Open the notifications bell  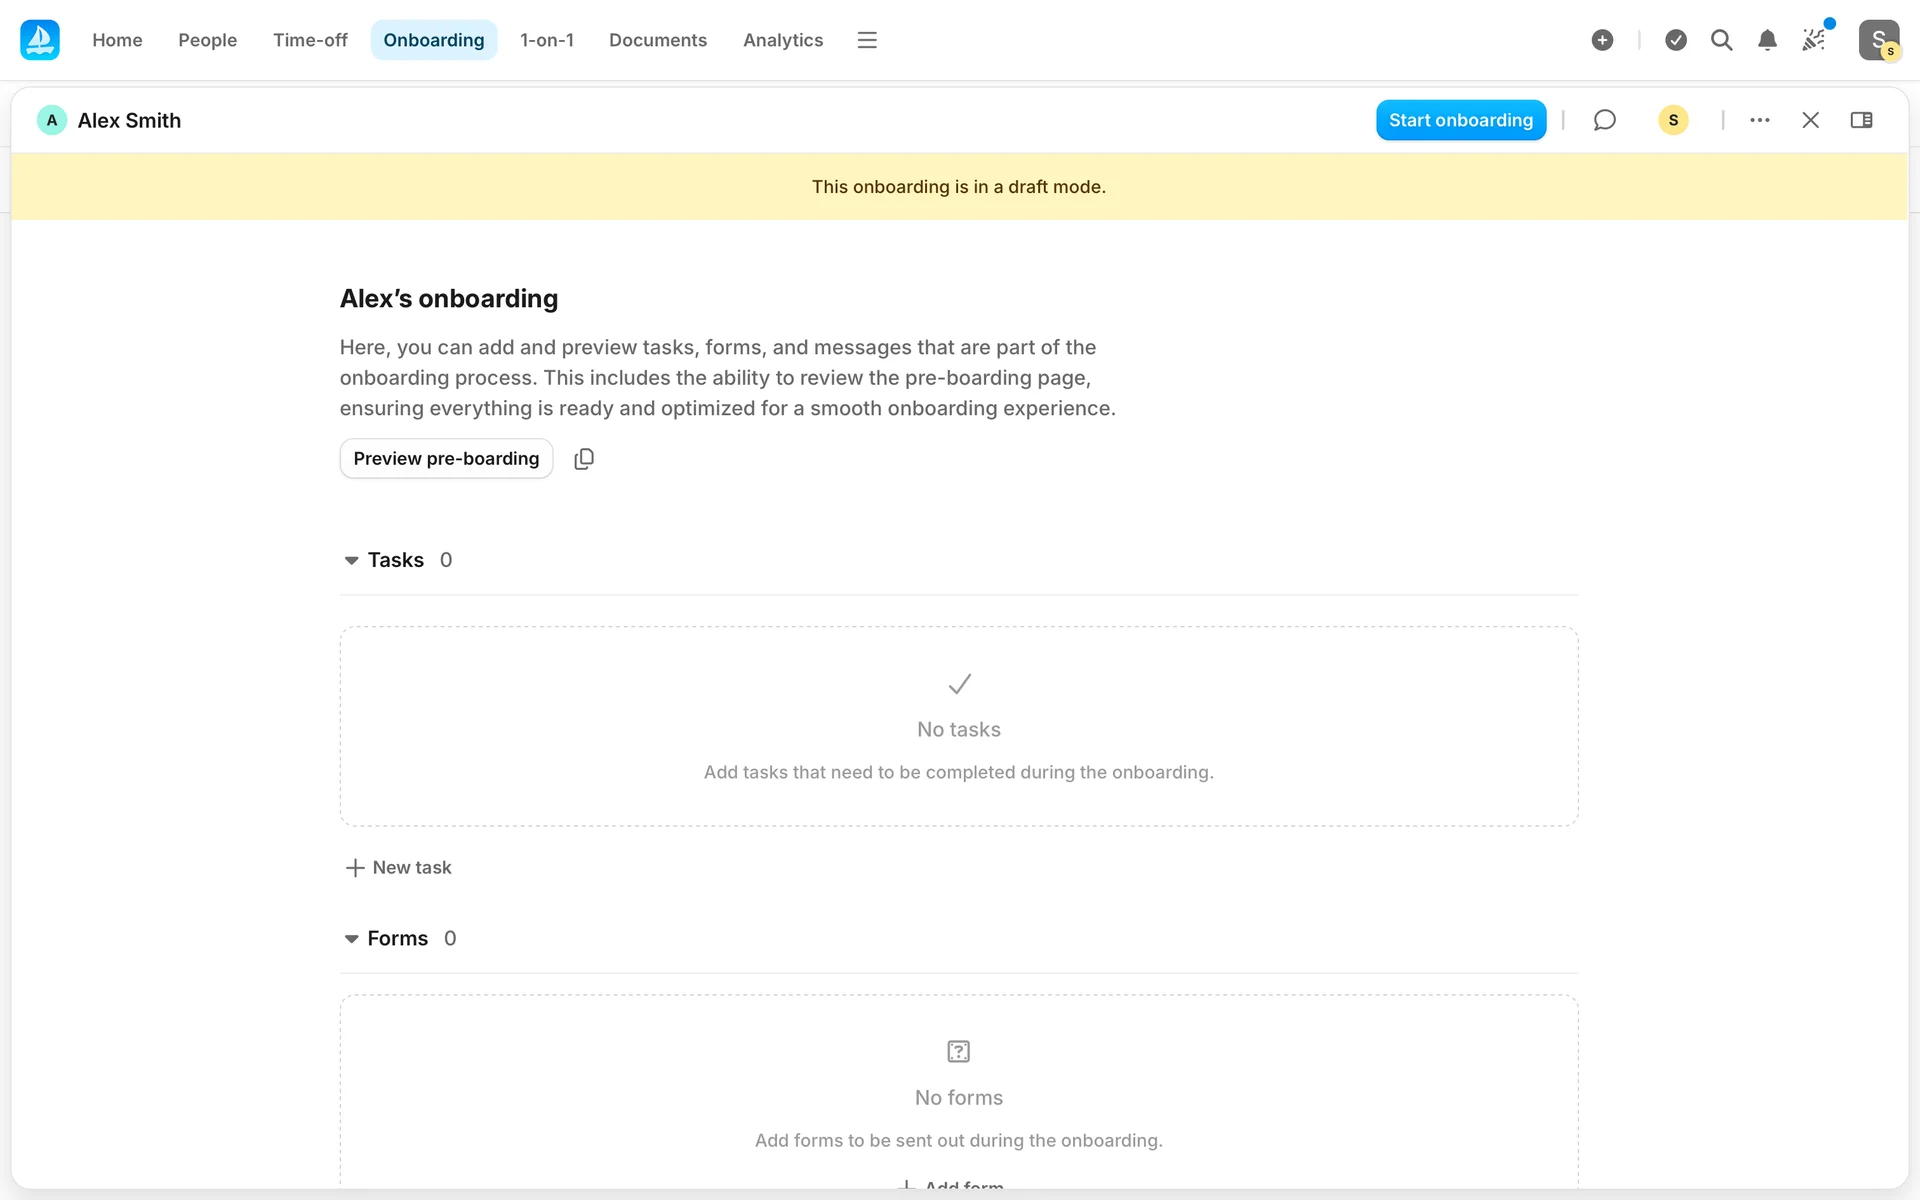coord(1767,40)
